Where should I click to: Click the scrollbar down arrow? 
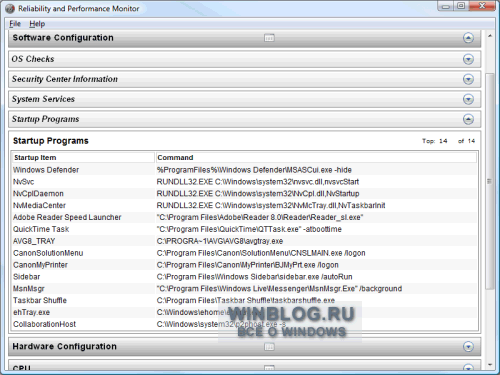pos(489,365)
